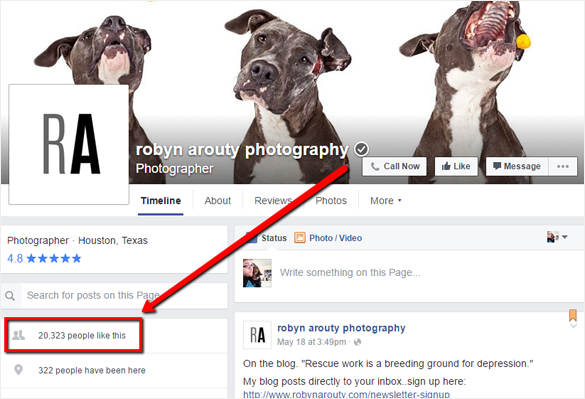This screenshot has width=585, height=399.
Task: Choose the Photo / Video composer link
Action: [x=335, y=238]
